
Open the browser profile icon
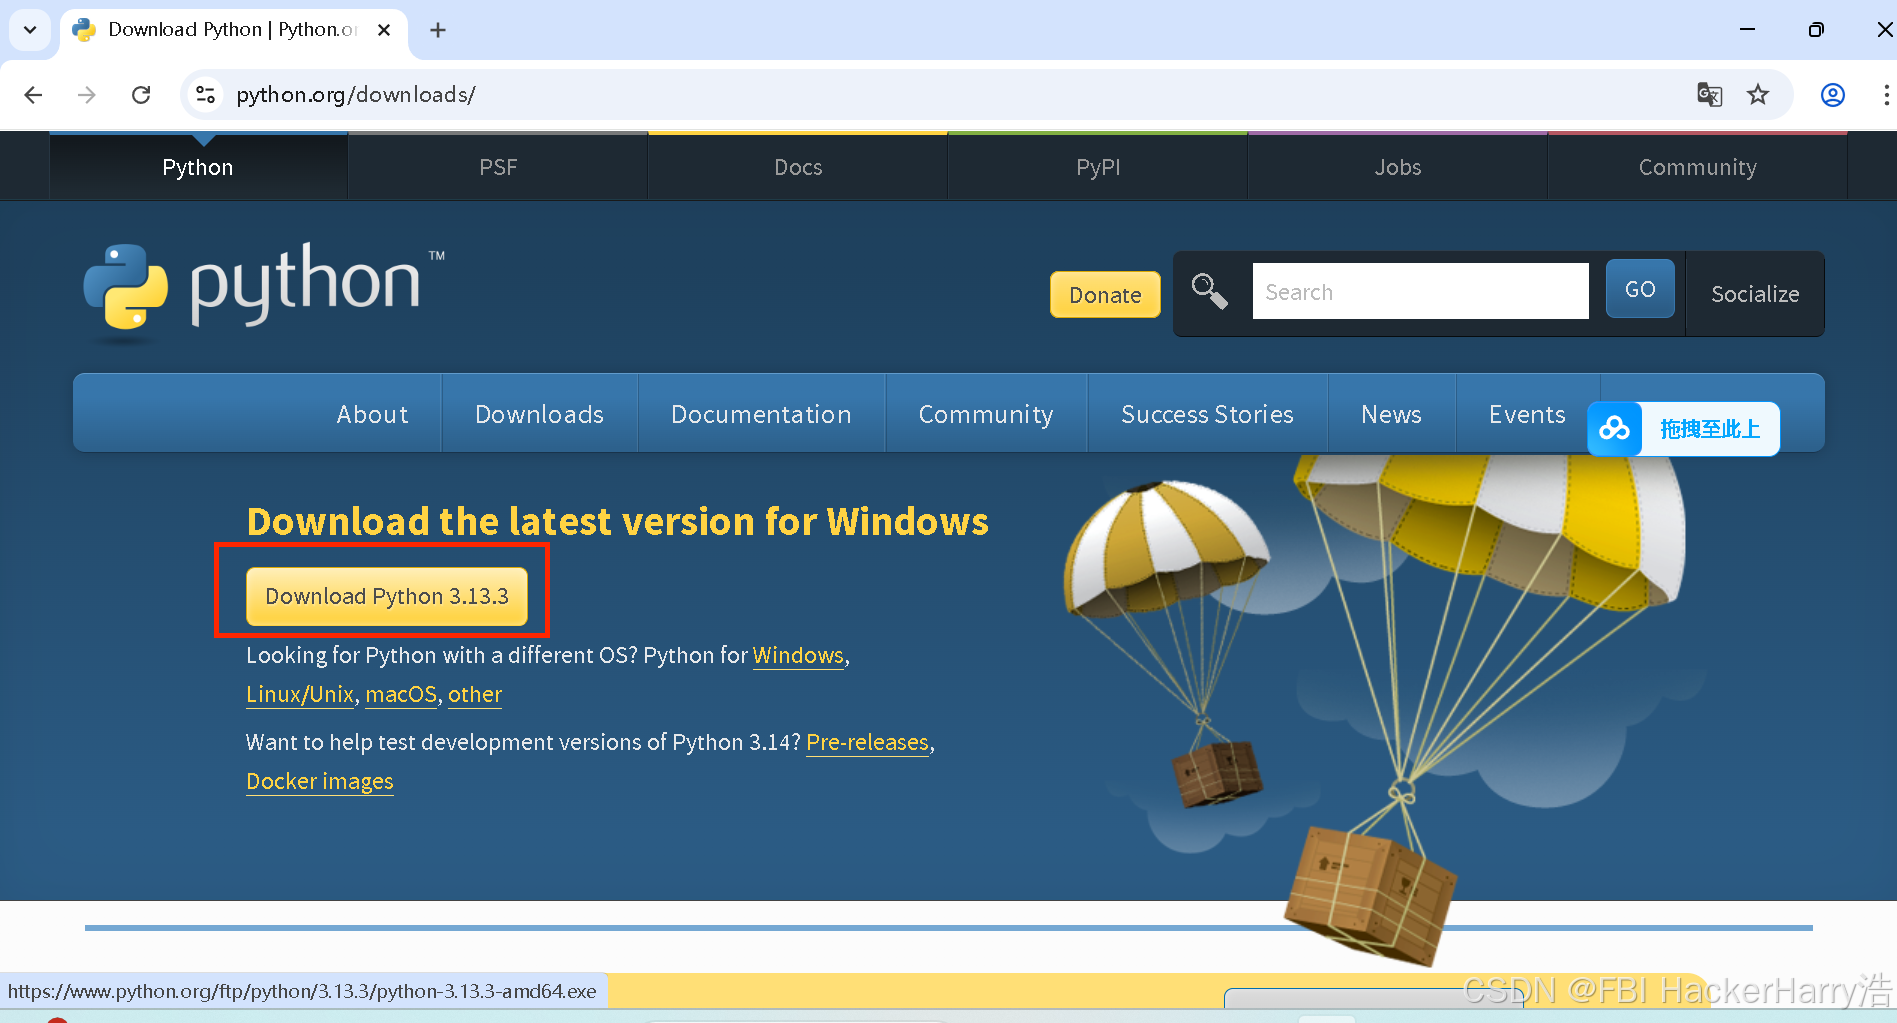pos(1832,95)
